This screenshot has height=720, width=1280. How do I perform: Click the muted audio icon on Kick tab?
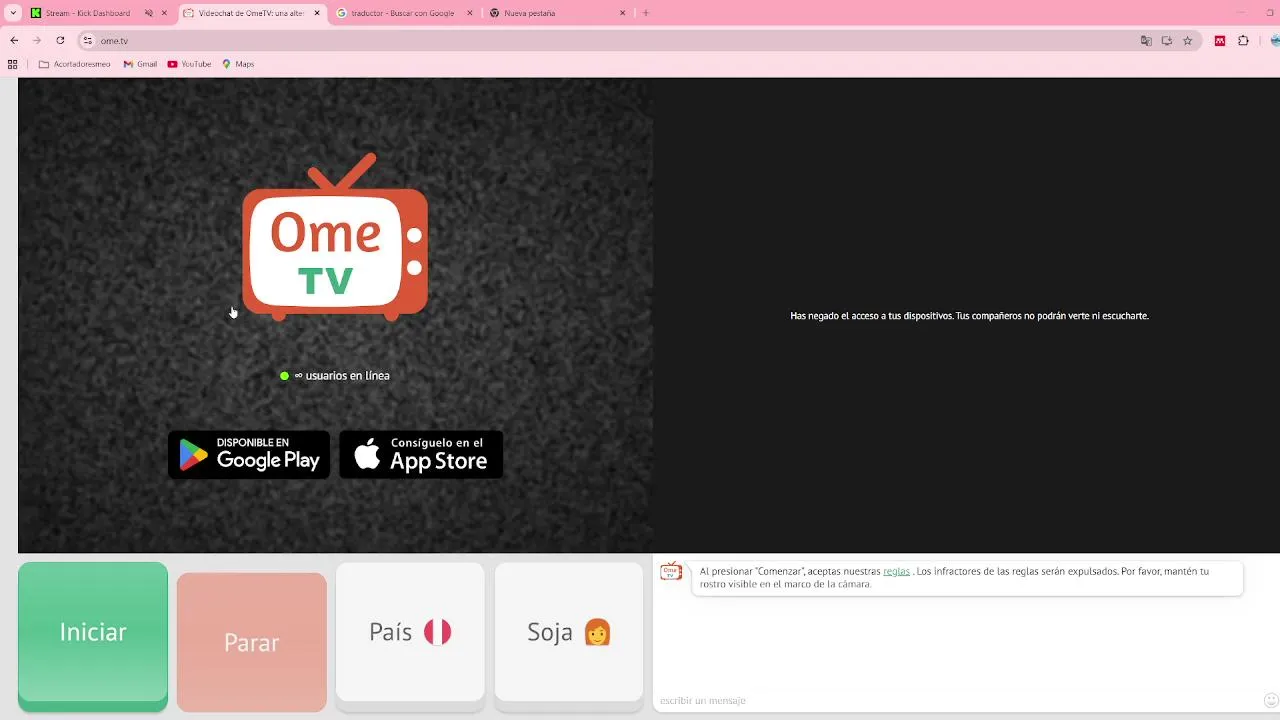pyautogui.click(x=149, y=13)
